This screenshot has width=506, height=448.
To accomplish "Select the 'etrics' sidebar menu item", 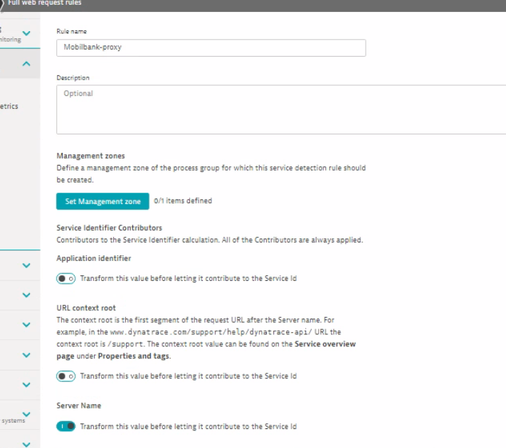I will pos(9,106).
